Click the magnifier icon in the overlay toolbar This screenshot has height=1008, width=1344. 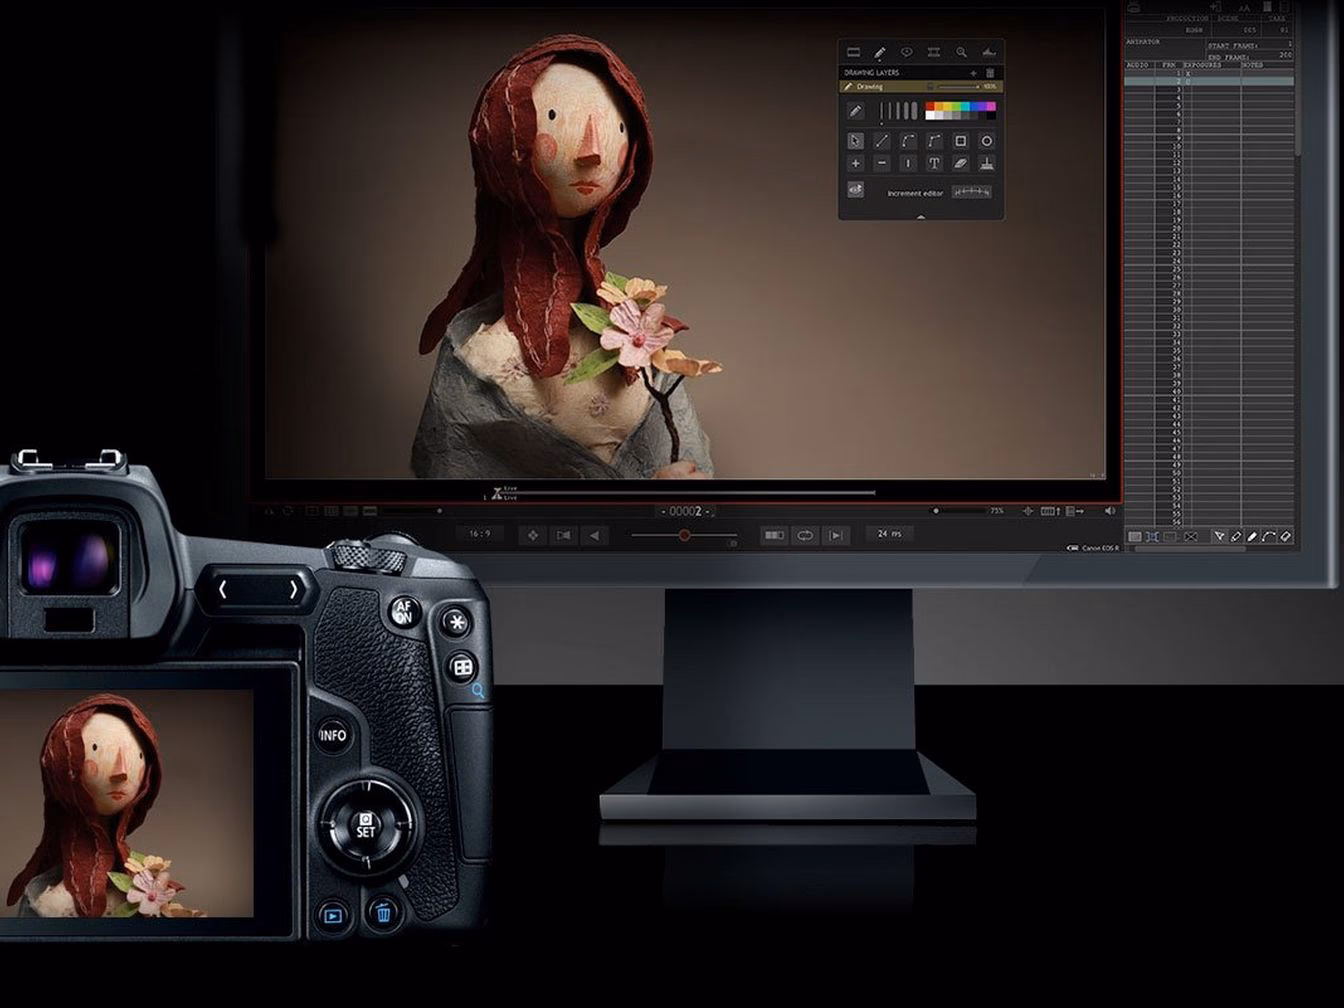pyautogui.click(x=962, y=52)
